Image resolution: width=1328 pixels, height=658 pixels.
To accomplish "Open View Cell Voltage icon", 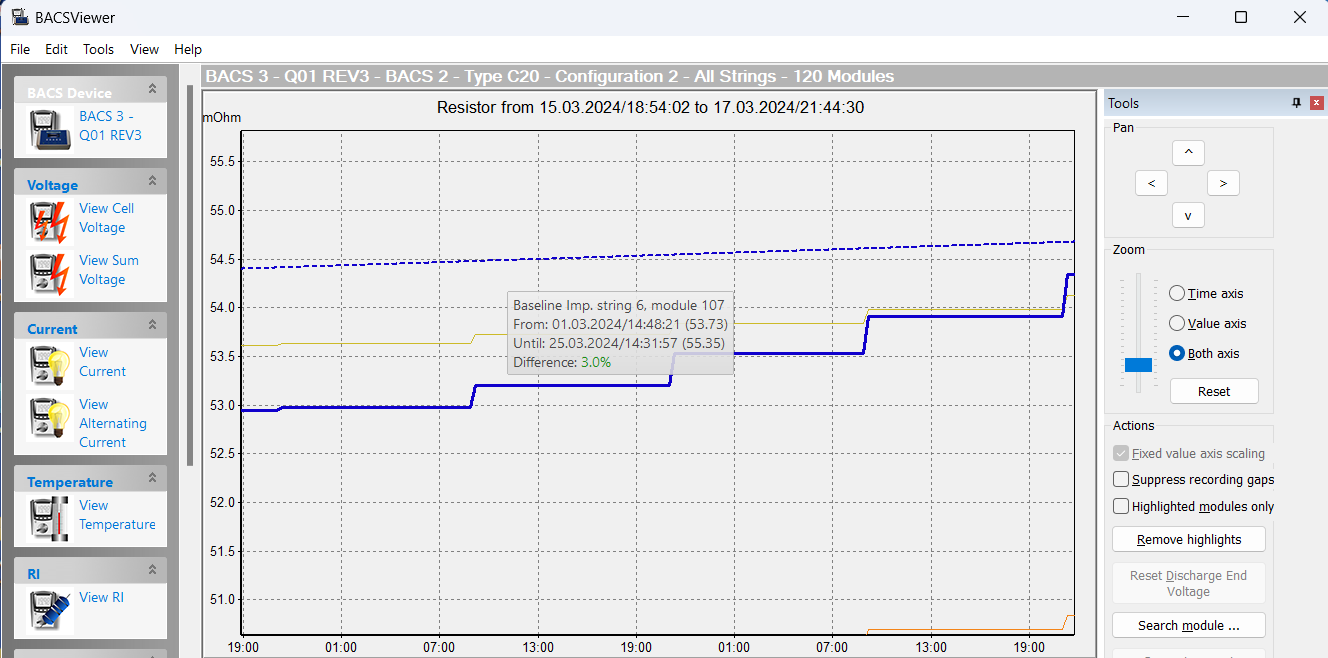I will click(49, 220).
